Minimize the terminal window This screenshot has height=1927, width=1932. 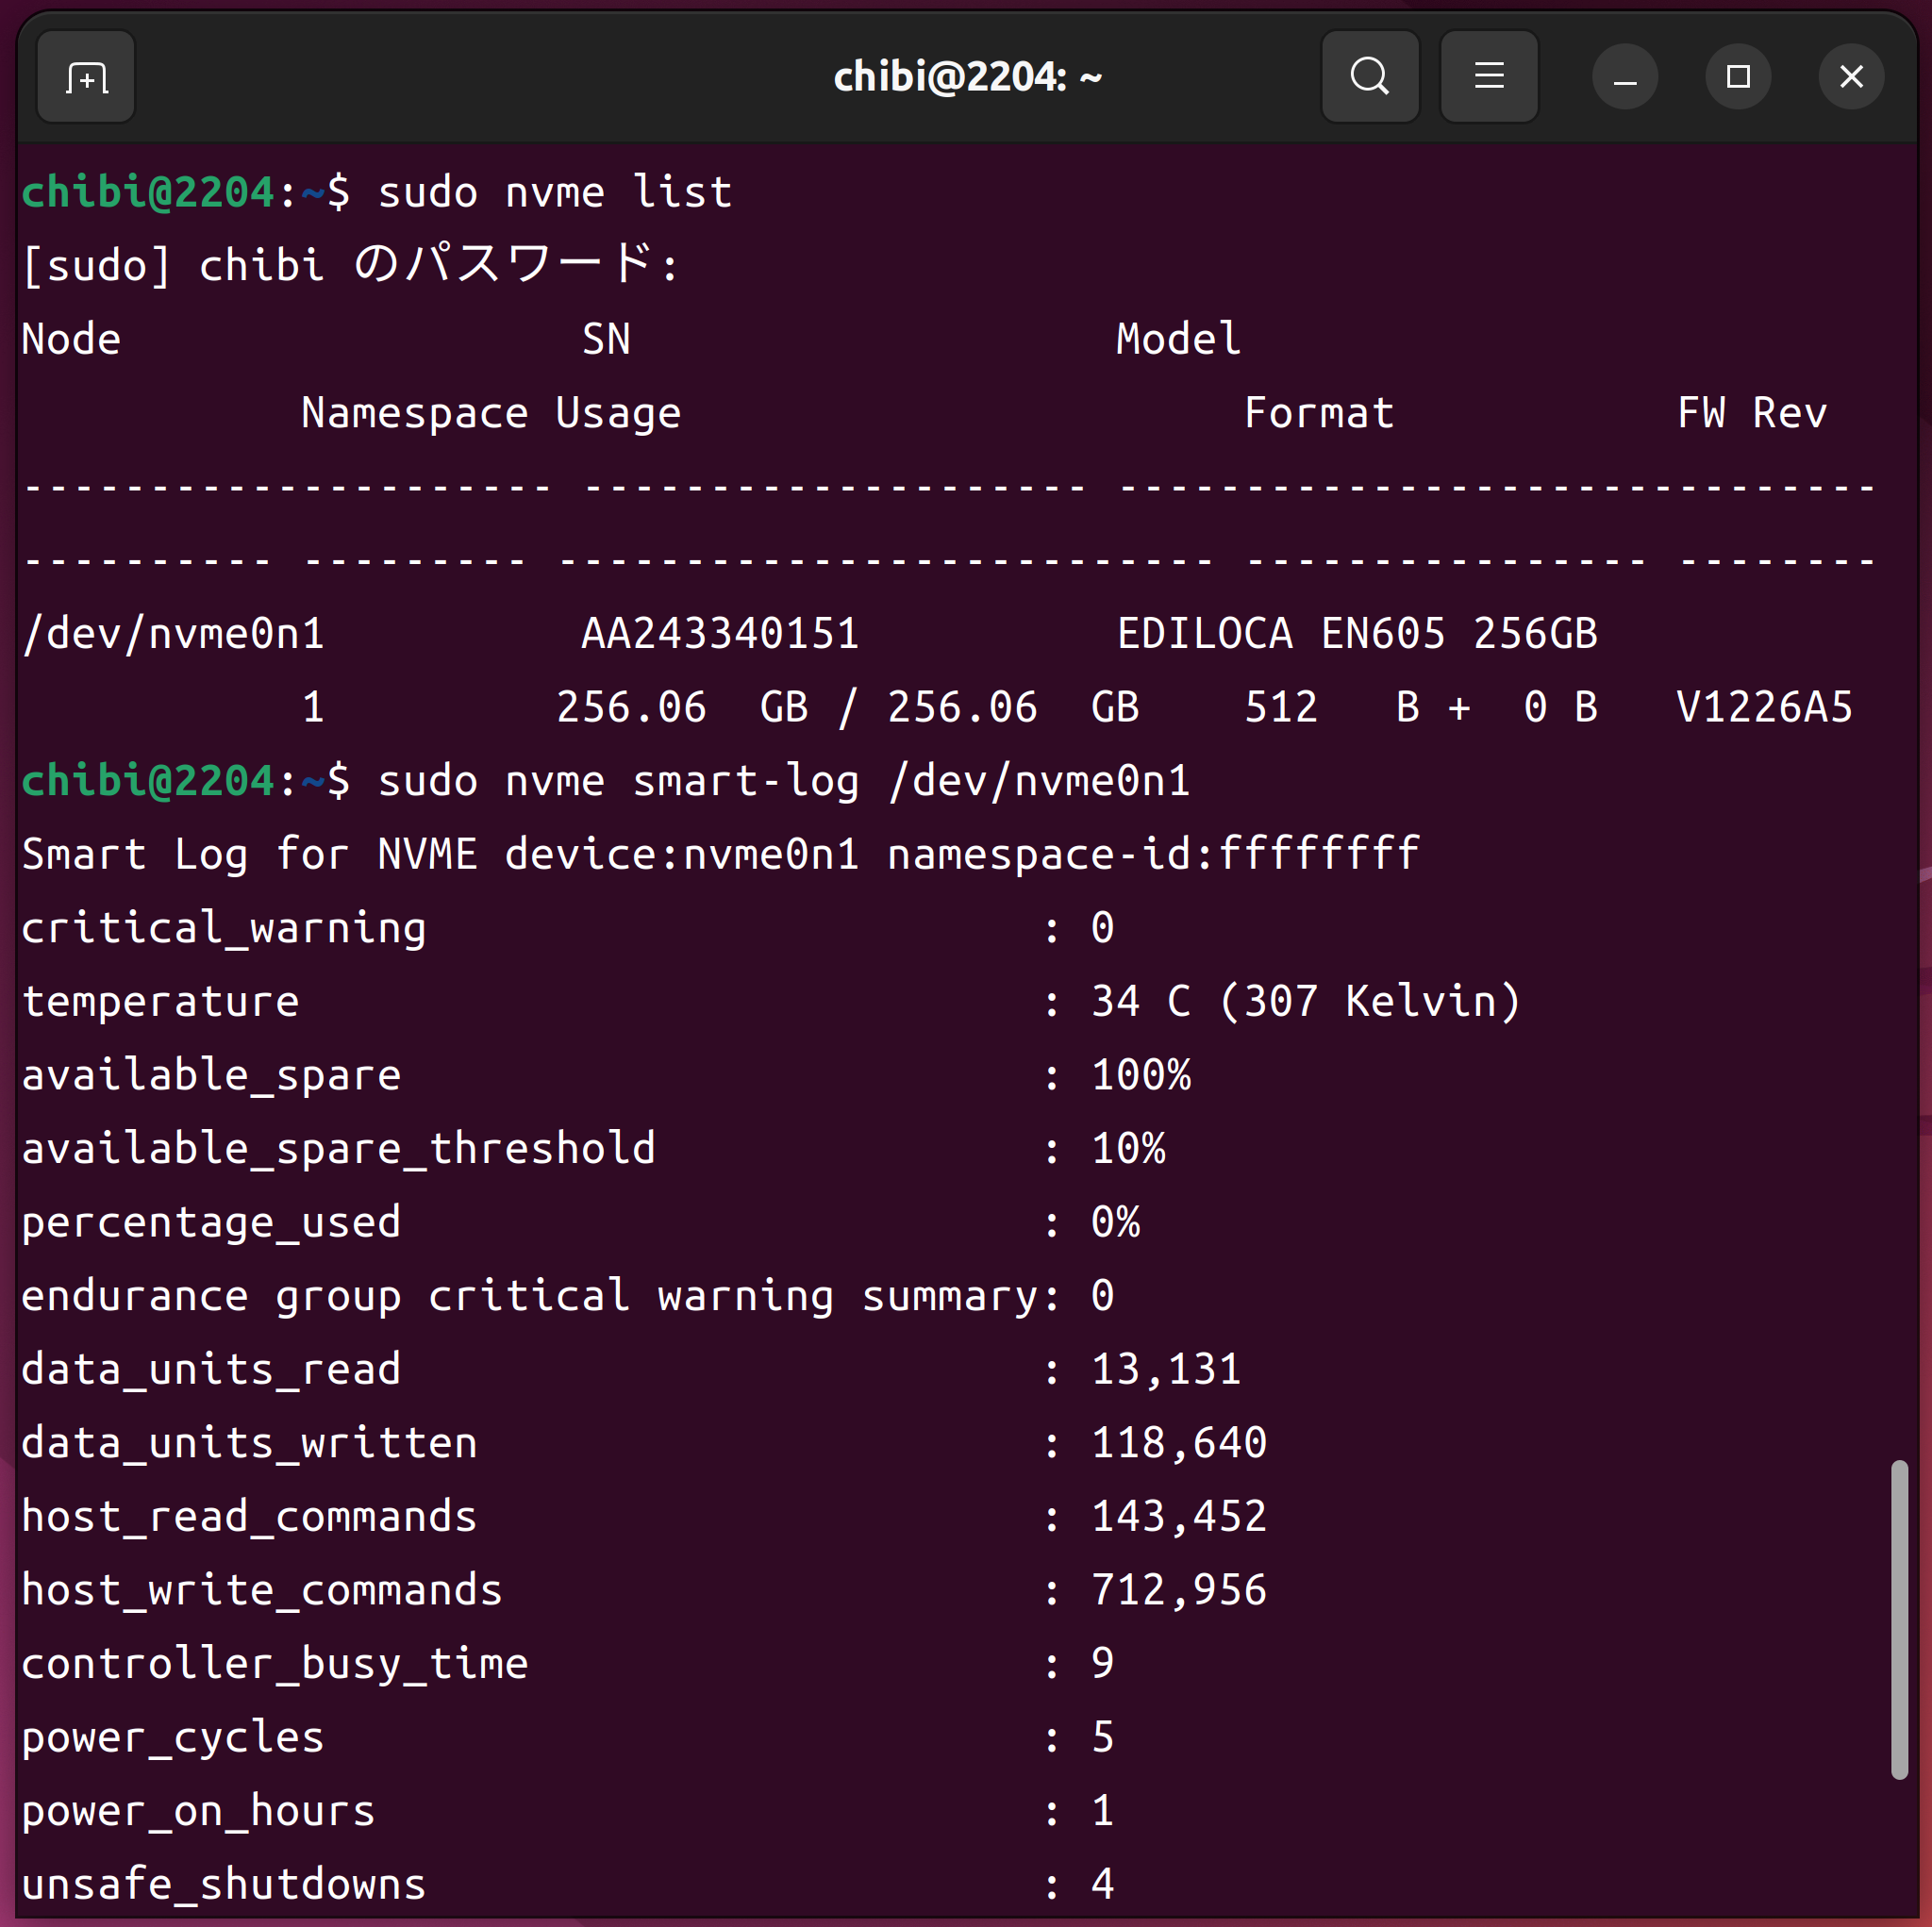(x=1624, y=77)
